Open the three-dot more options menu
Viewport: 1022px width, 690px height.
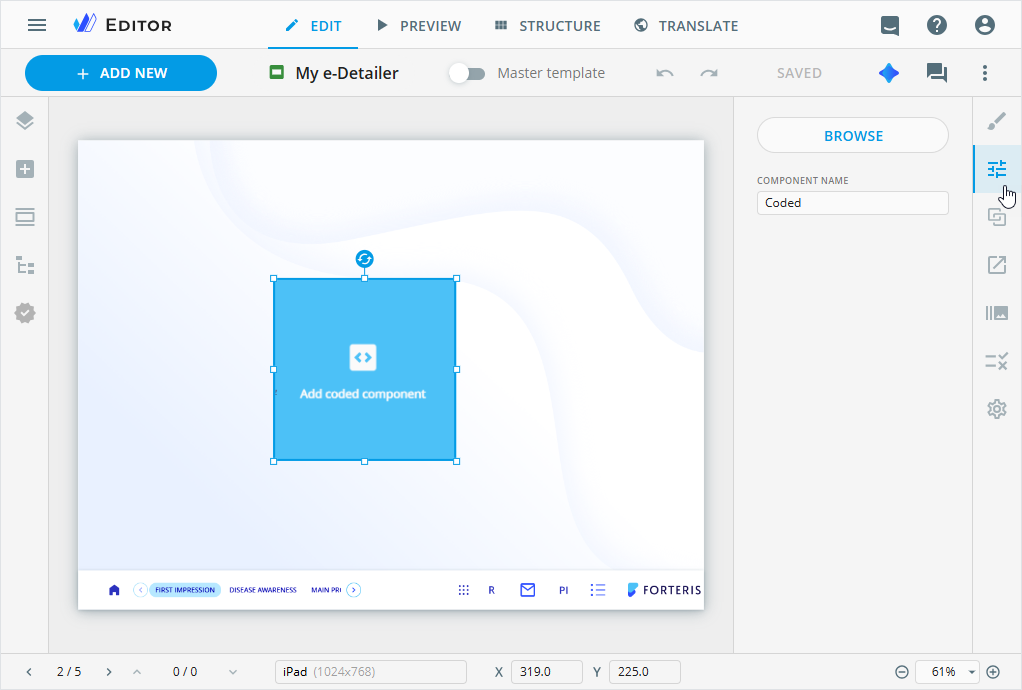pos(985,73)
